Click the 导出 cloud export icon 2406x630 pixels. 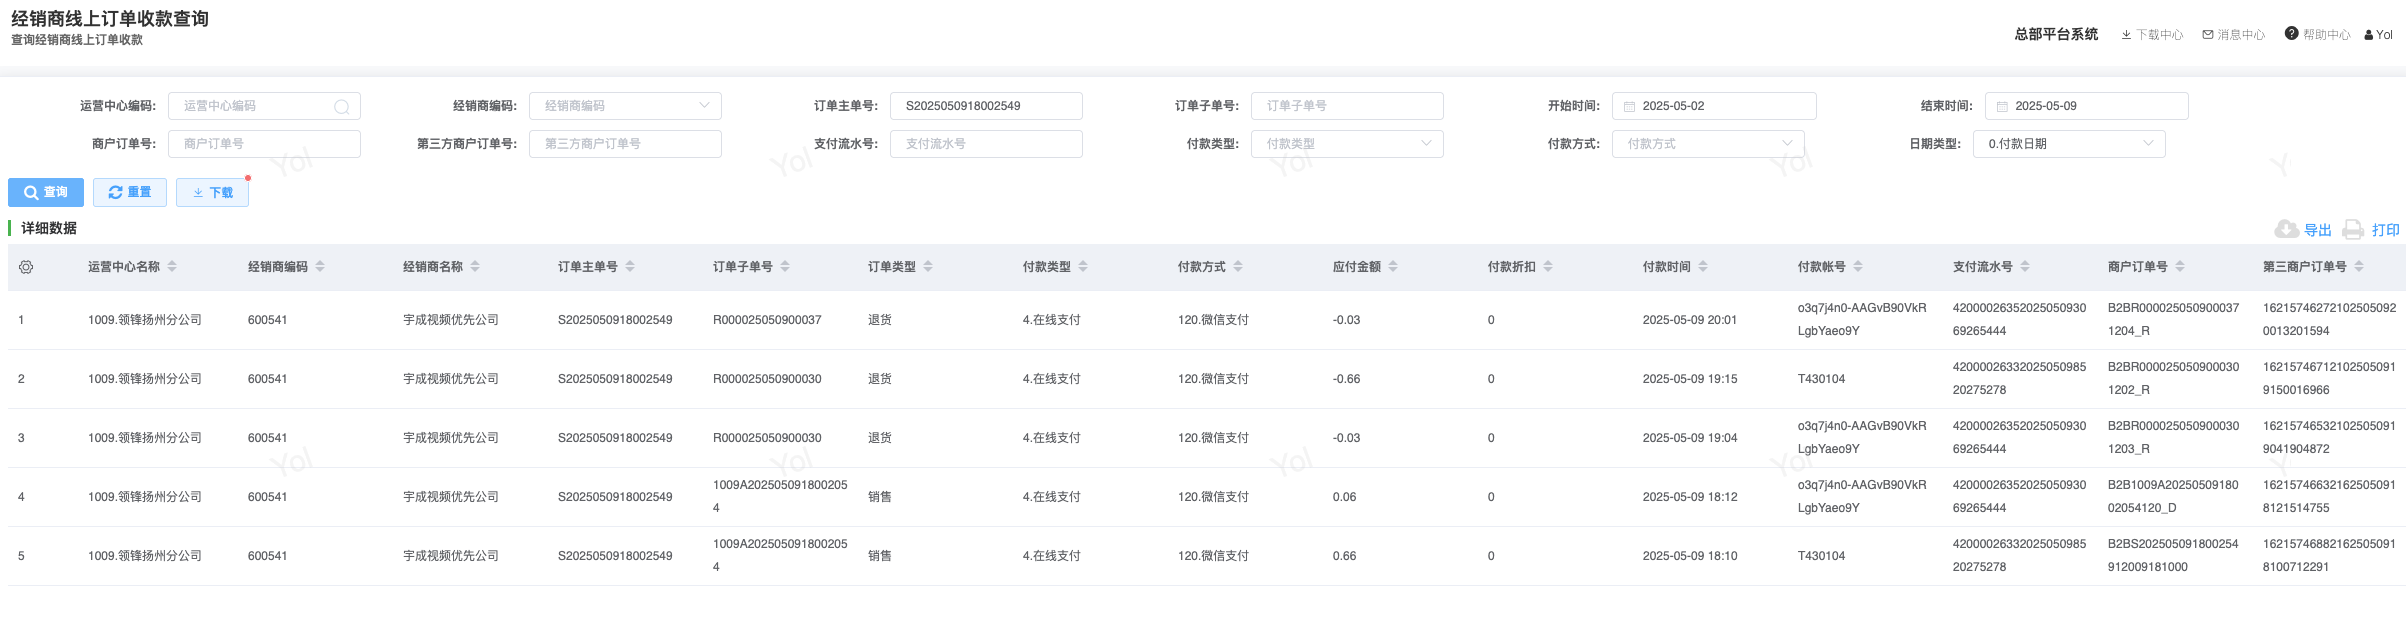[x=2286, y=230]
